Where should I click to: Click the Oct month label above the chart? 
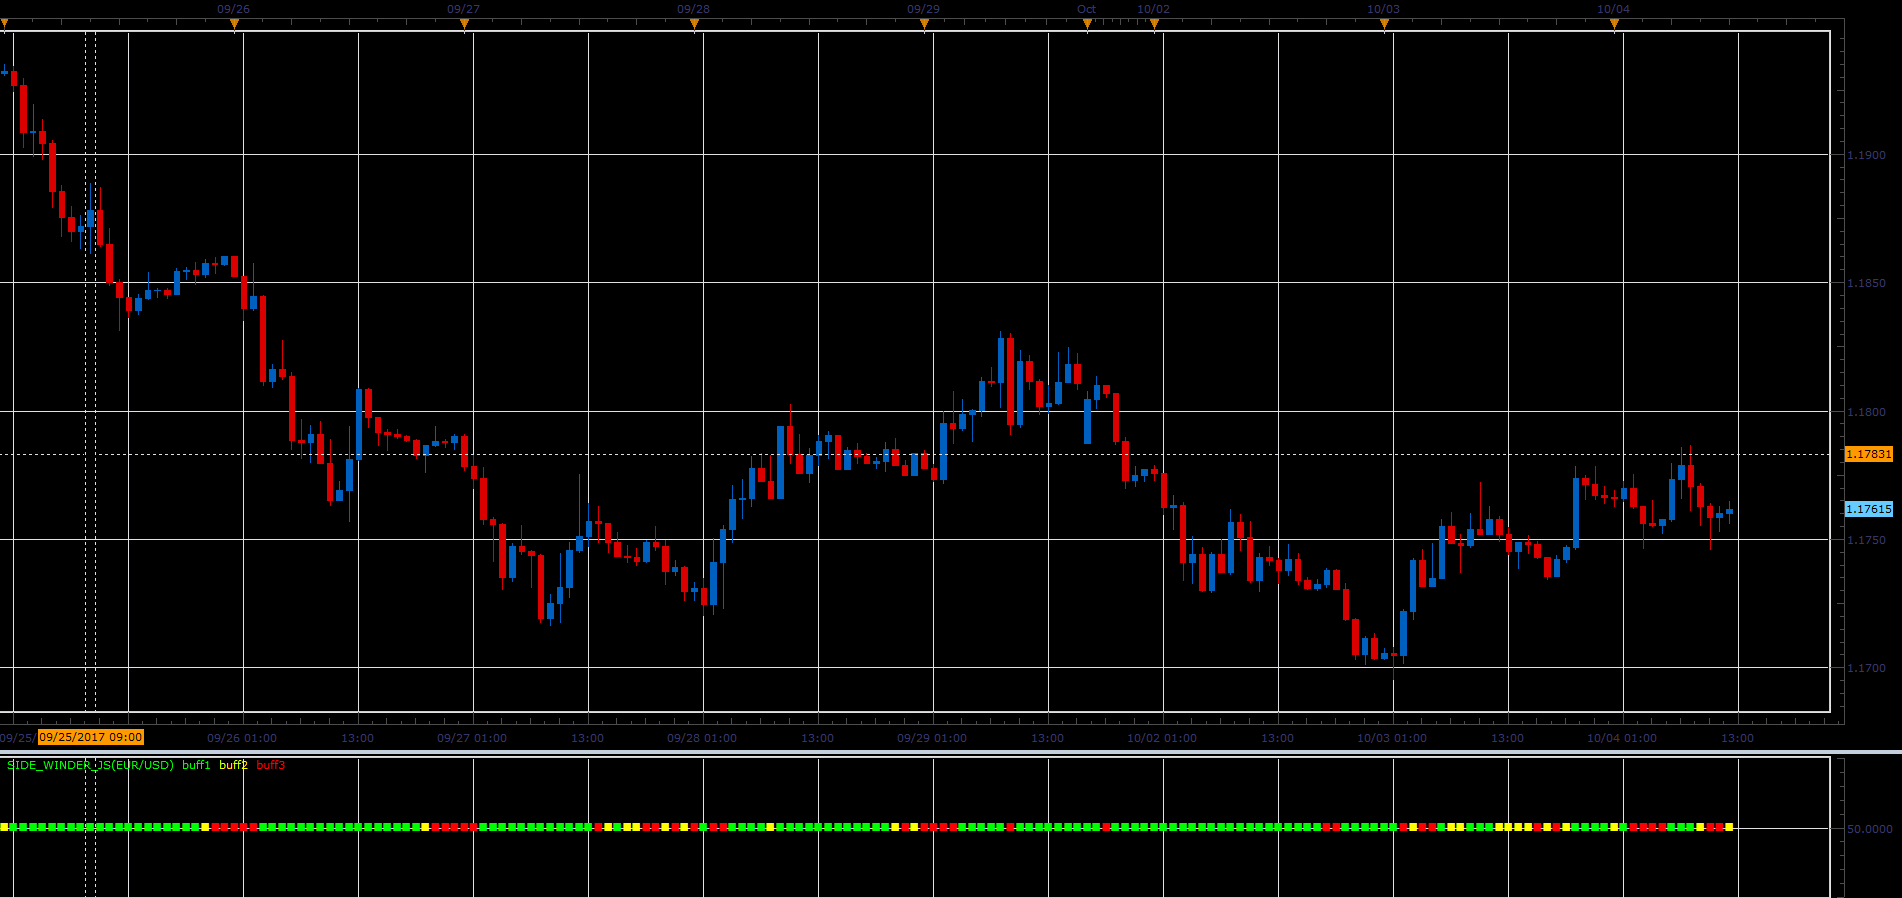[x=1087, y=9]
